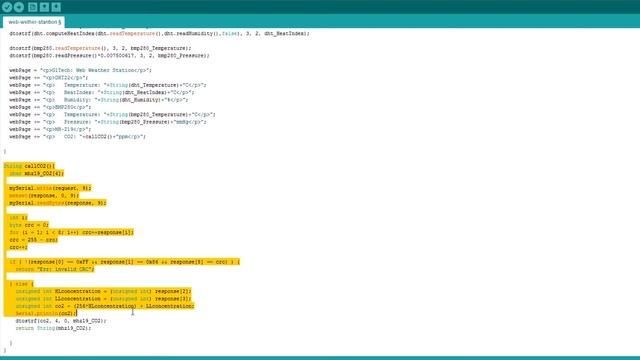This screenshot has height=360, width=640.
Task: Click the Open sketch up-arrow icon
Action: pyautogui.click(x=44, y=7)
